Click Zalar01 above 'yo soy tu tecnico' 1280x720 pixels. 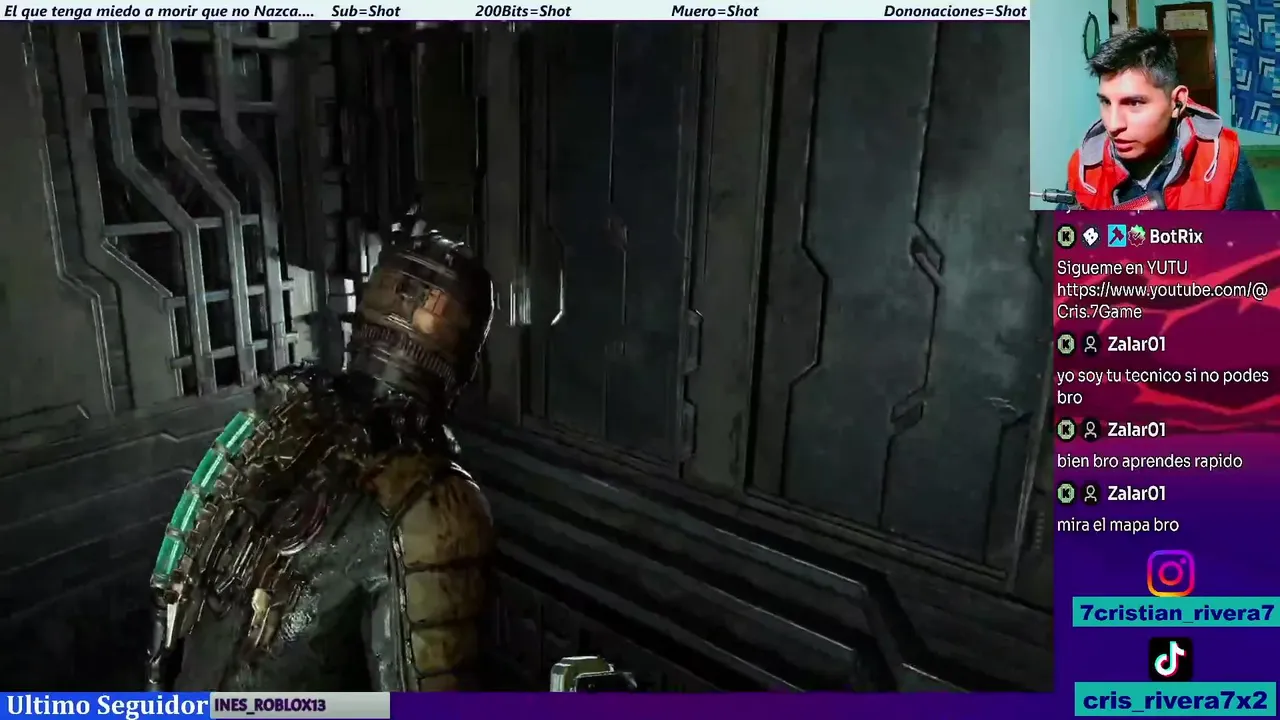1136,344
